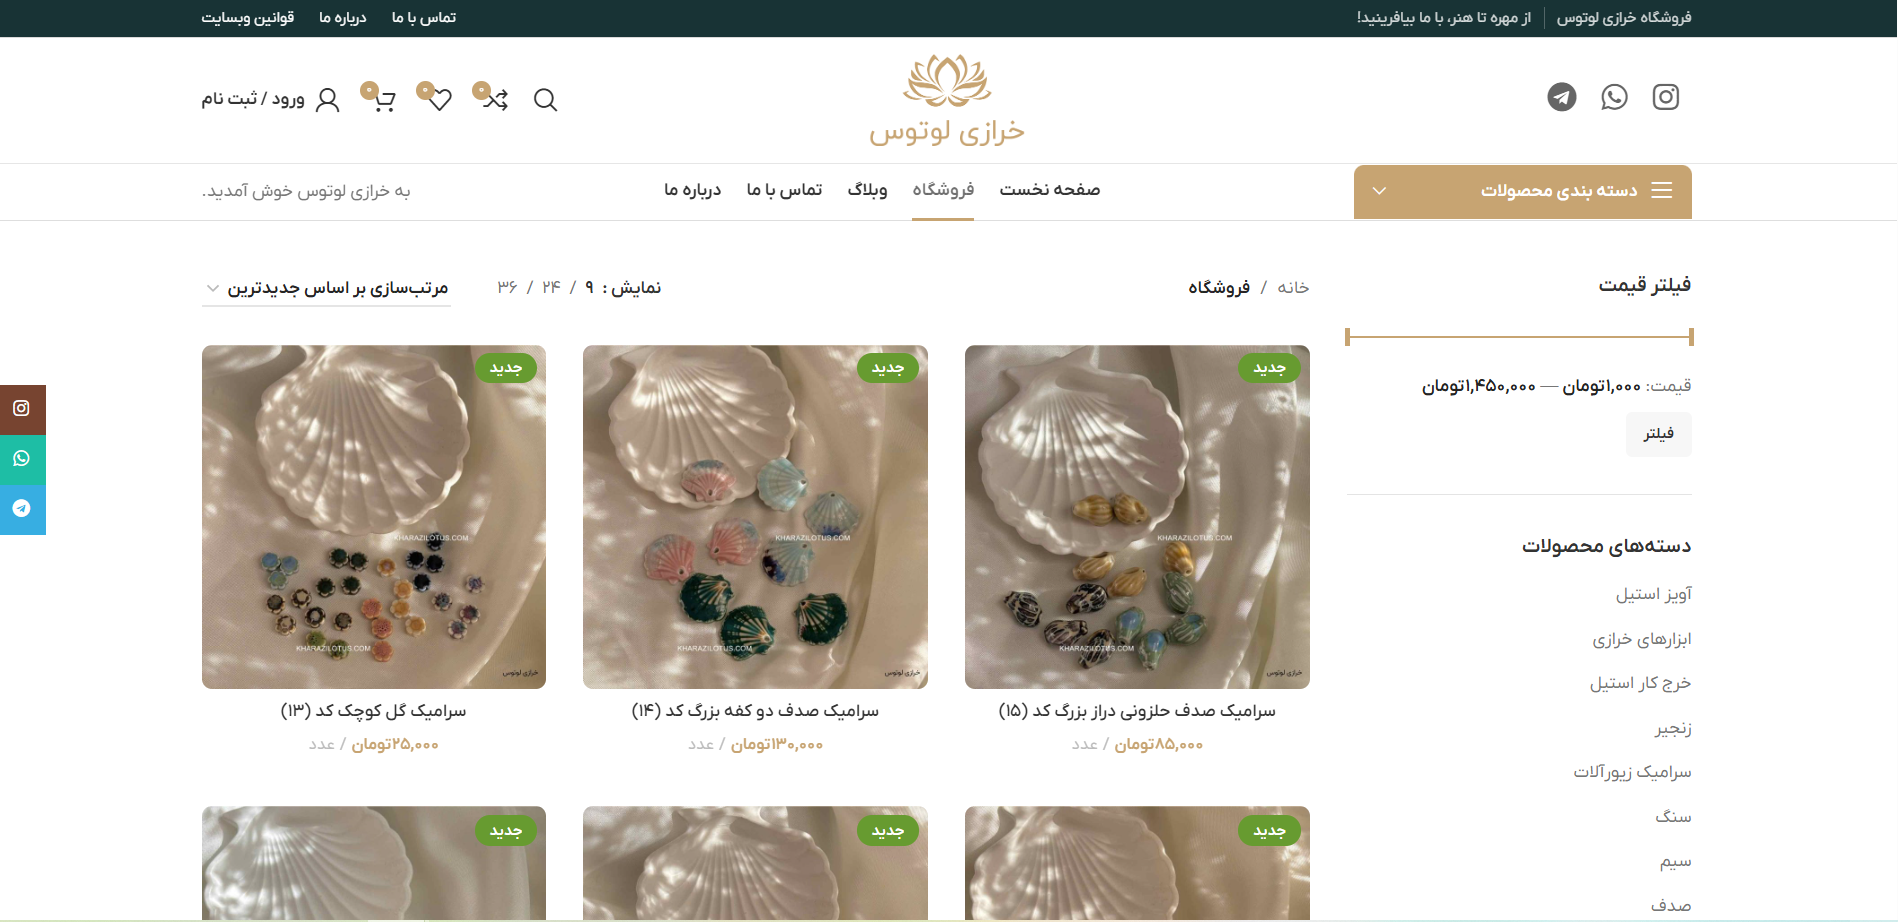
Task: Click the search magnifier icon
Action: click(x=545, y=99)
